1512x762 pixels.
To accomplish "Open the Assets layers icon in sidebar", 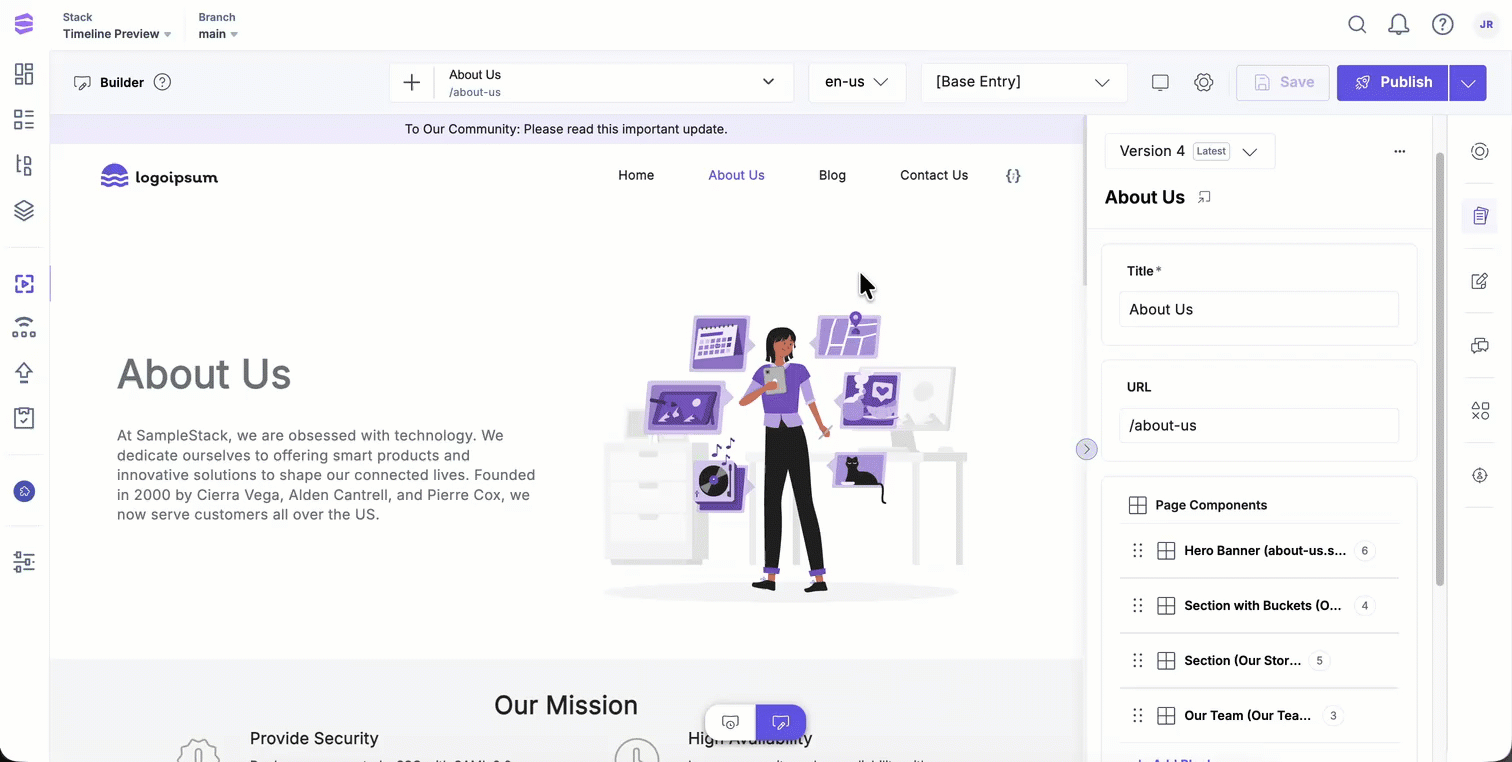I will coord(24,210).
